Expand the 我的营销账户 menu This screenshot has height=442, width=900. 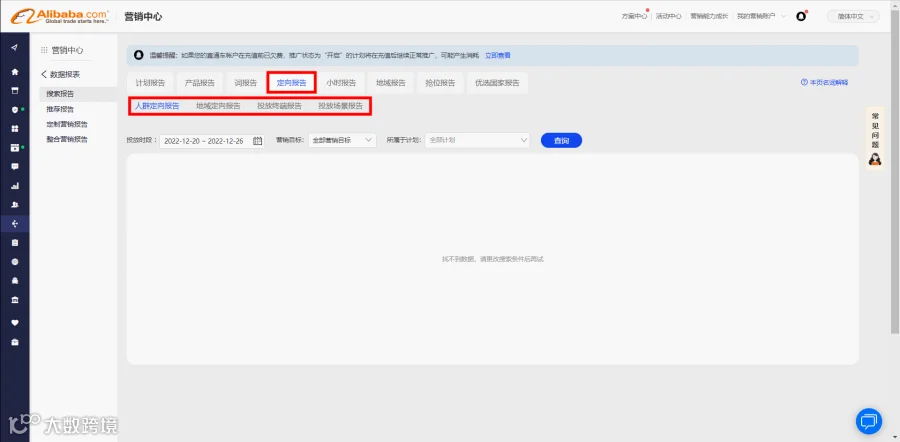click(762, 17)
